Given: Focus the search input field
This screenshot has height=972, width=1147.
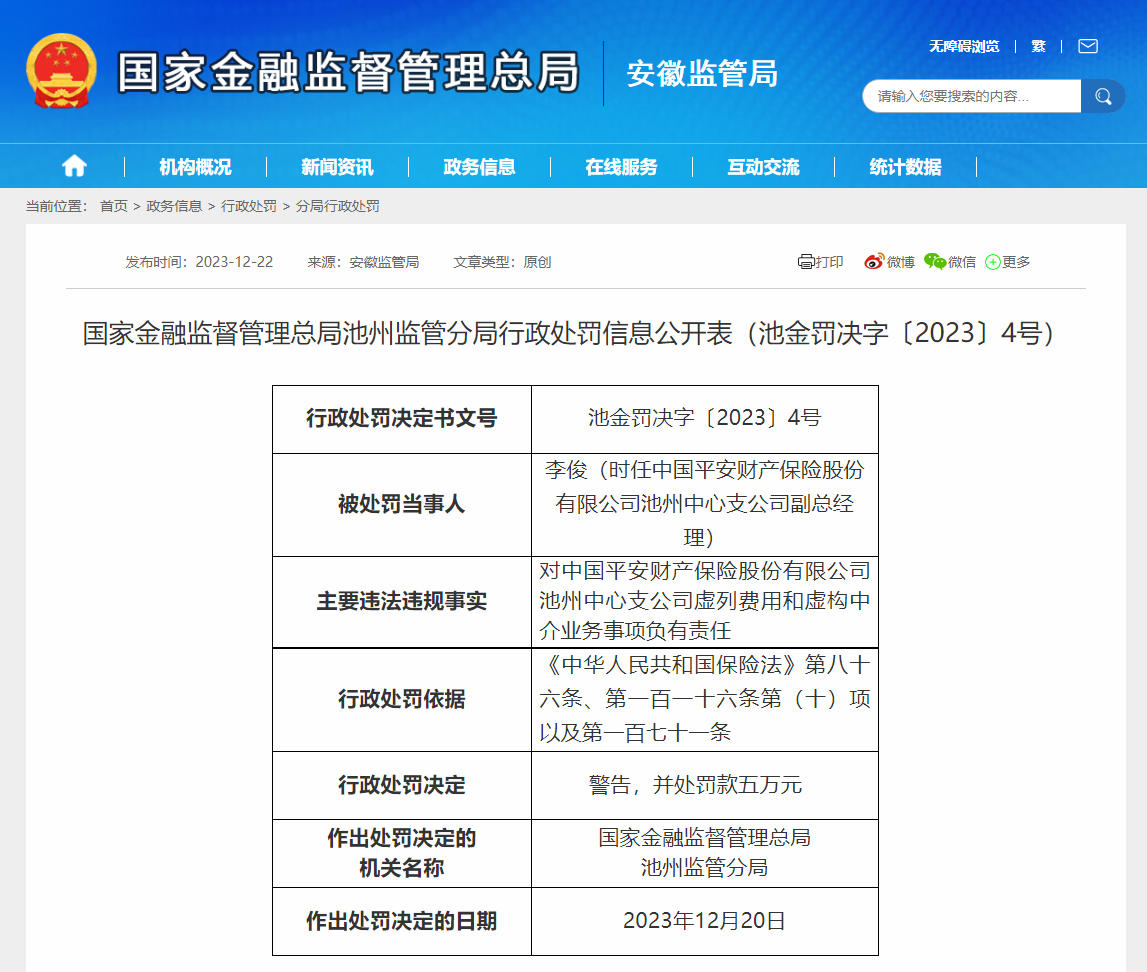Looking at the screenshot, I should coord(971,96).
